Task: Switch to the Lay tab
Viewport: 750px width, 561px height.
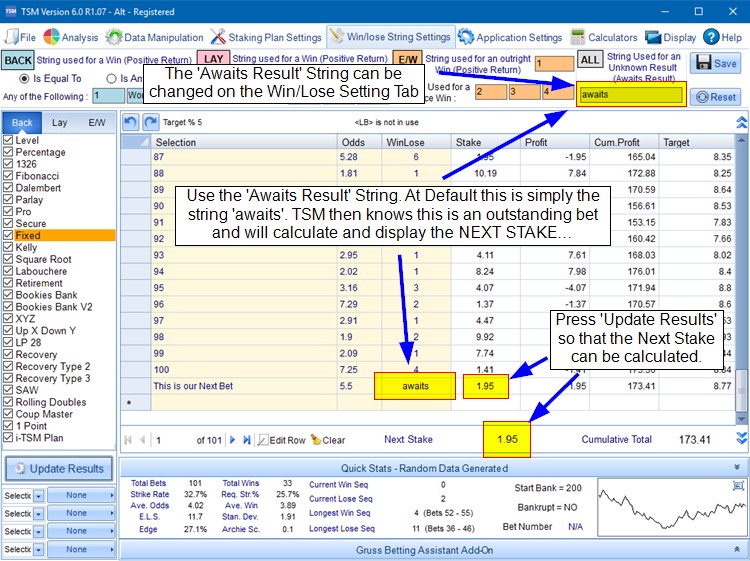Action: pyautogui.click(x=60, y=122)
